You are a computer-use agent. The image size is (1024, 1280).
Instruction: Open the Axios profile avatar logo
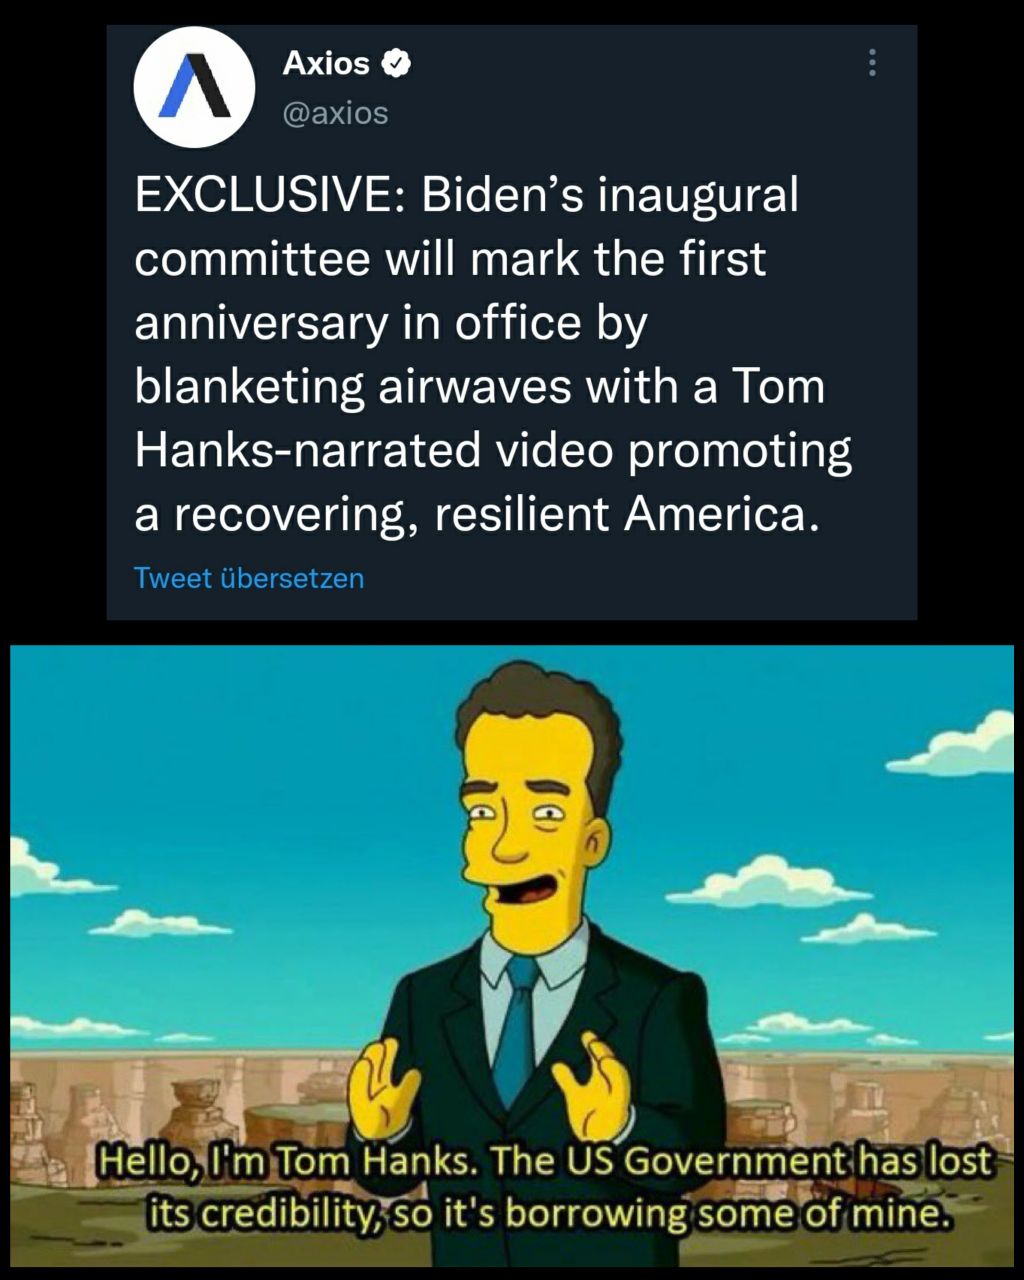click(194, 87)
